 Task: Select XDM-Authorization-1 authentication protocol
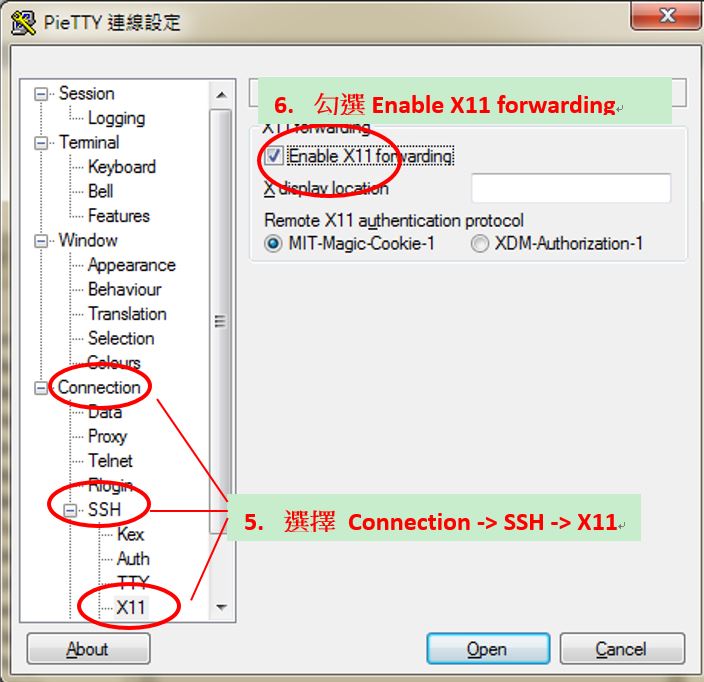click(x=480, y=244)
